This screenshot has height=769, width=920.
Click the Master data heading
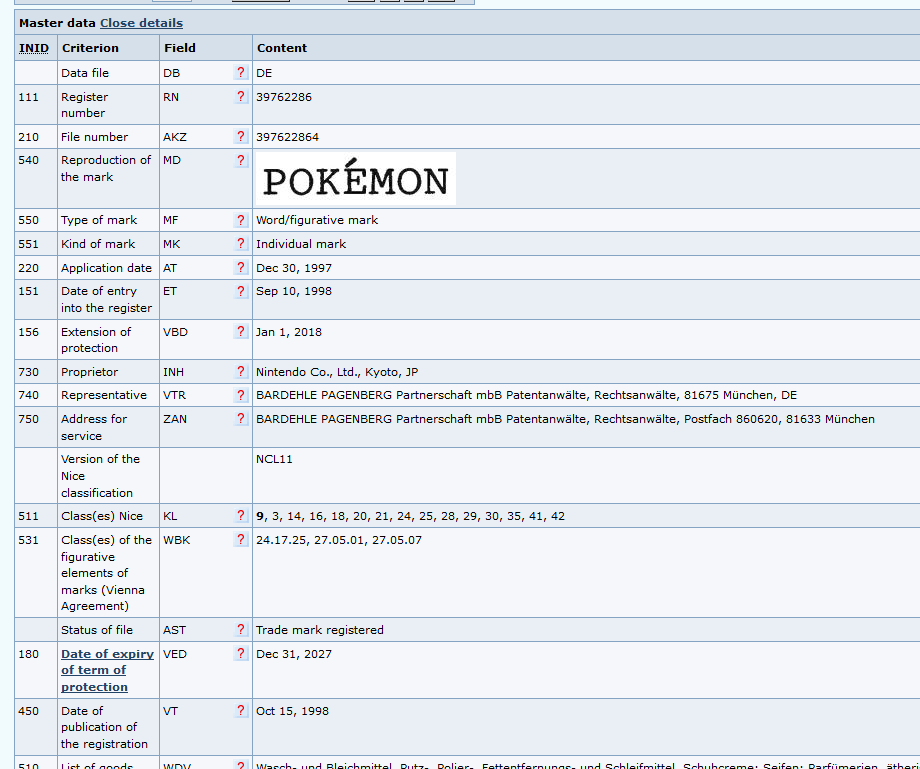coord(57,23)
